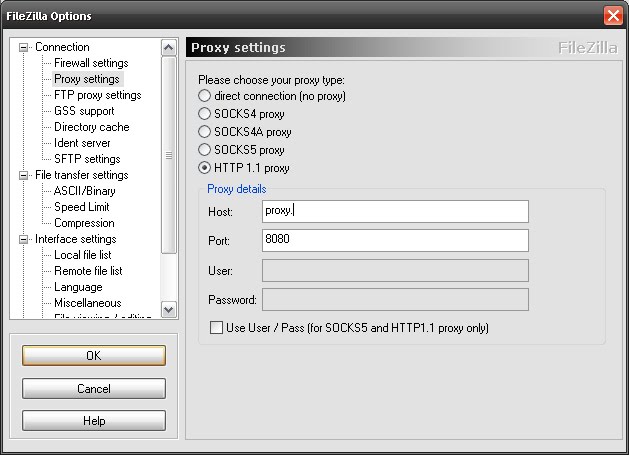The height and width of the screenshot is (455, 629).
Task: Go to GSS support settings
Action: pos(84,111)
